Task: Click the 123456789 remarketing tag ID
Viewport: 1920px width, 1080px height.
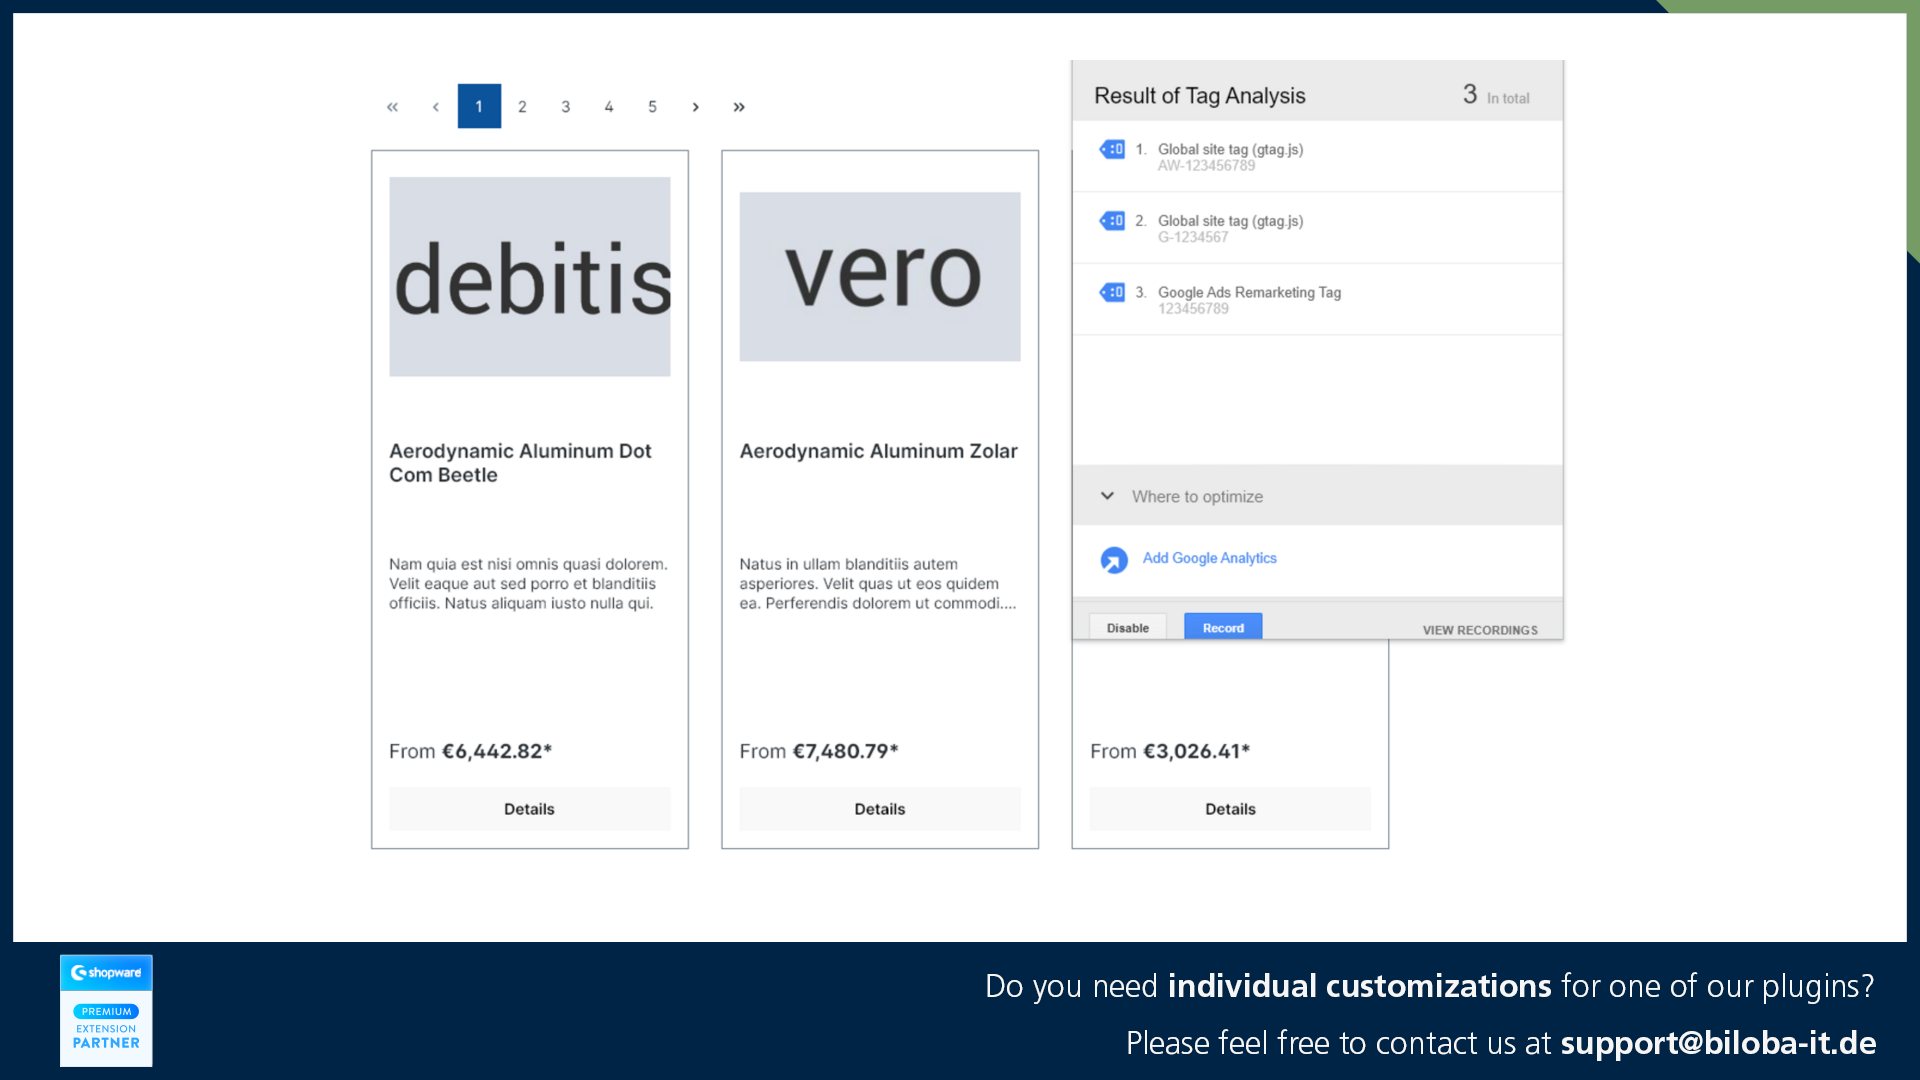Action: pyautogui.click(x=1193, y=309)
